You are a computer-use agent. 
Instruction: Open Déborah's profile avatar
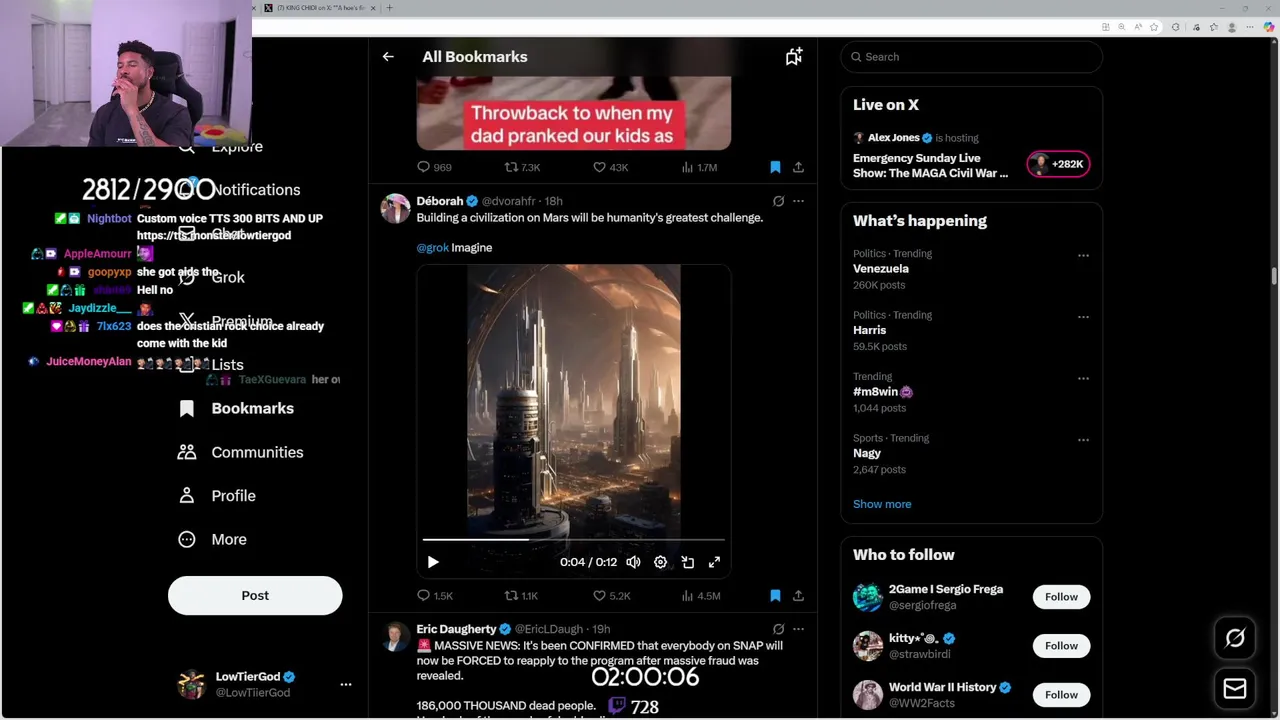tap(395, 209)
